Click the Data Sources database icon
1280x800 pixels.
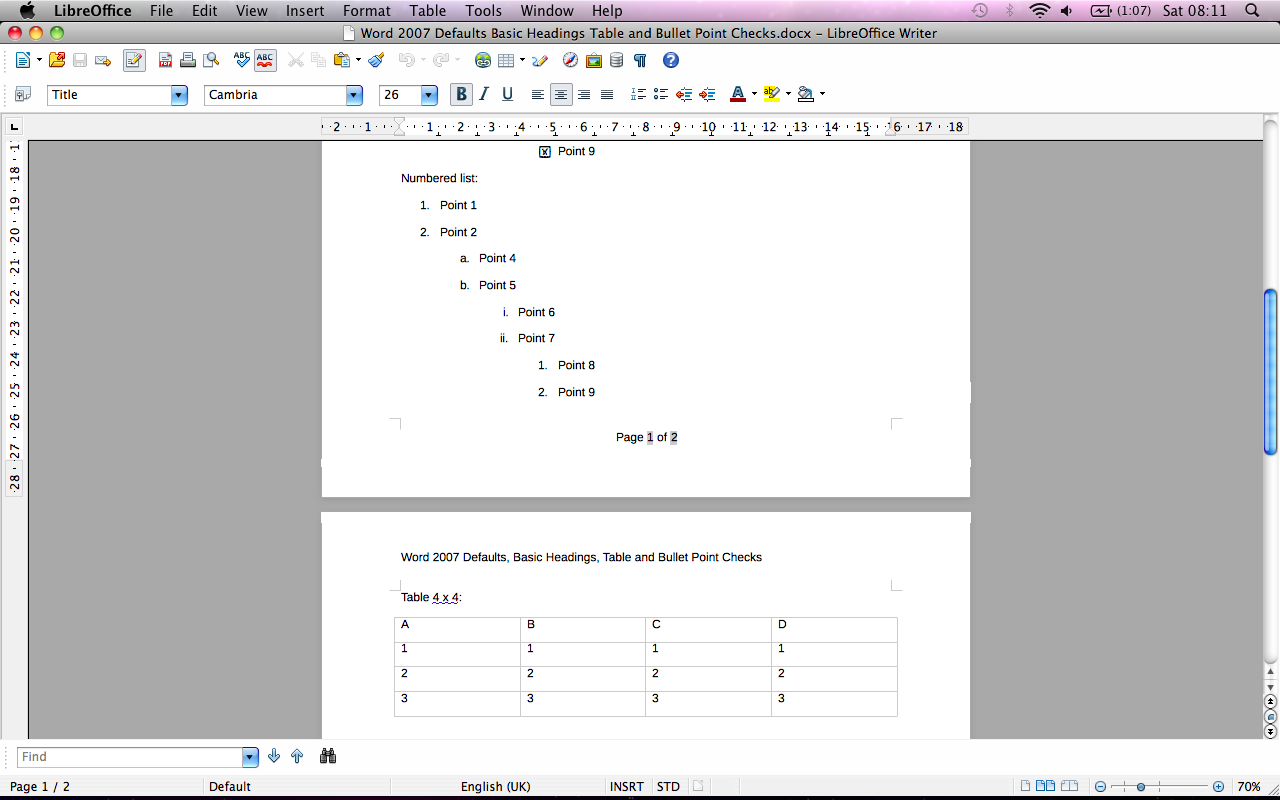[x=616, y=61]
